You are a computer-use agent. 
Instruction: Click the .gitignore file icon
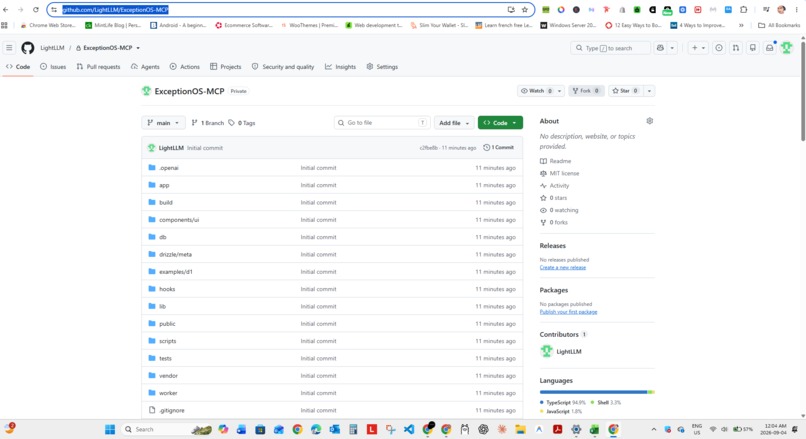pos(152,410)
